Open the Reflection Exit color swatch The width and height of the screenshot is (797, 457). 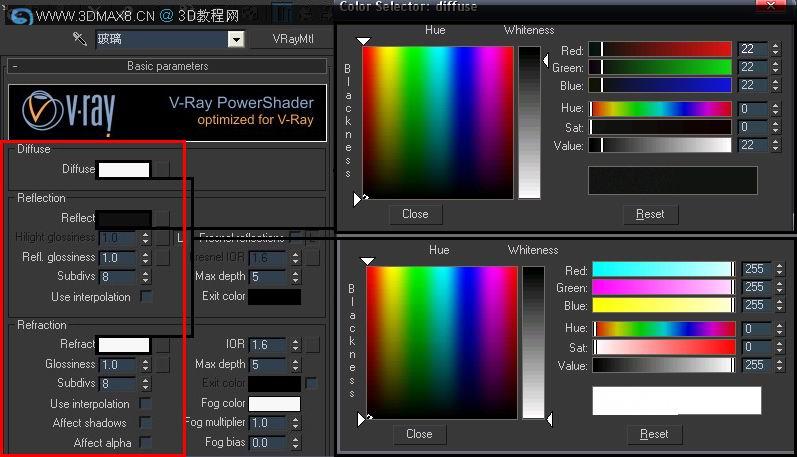(x=274, y=296)
